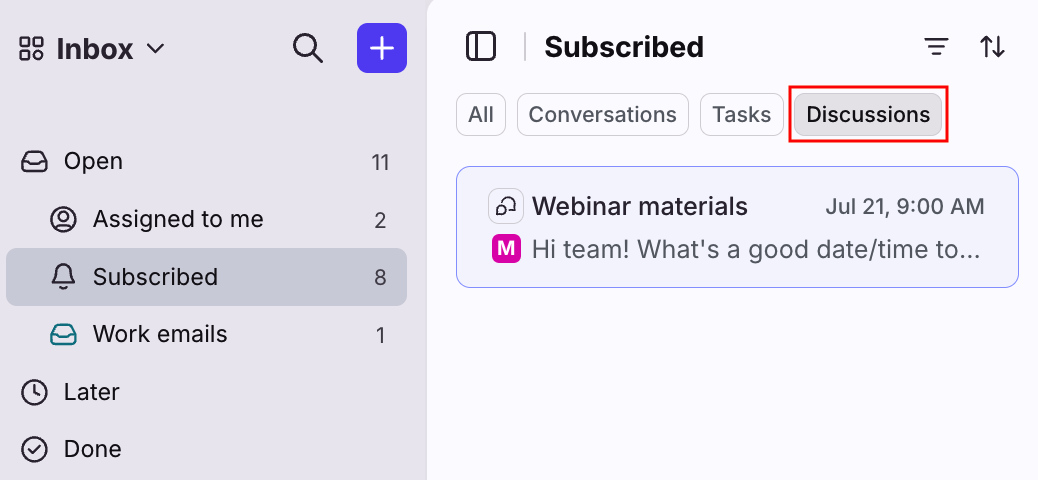Switch to the Conversations tab

click(602, 115)
